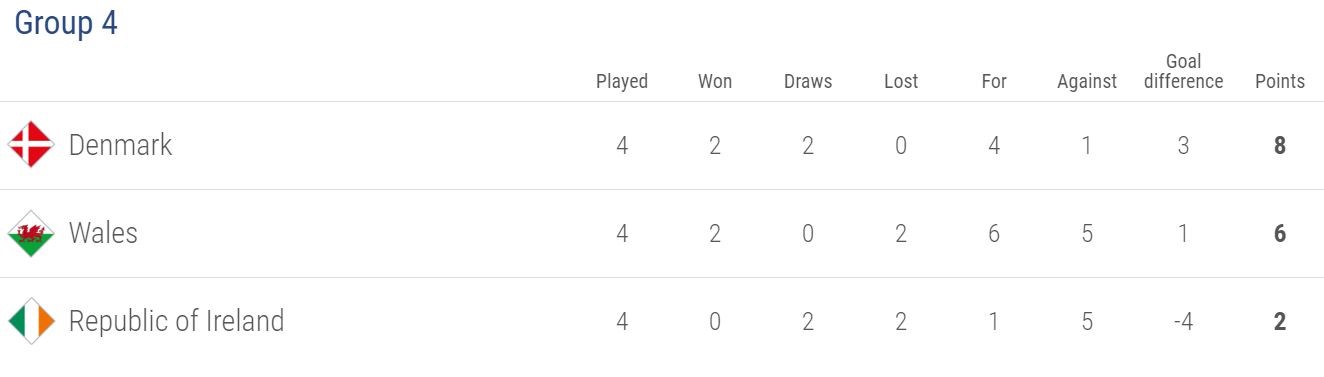The height and width of the screenshot is (377, 1324).
Task: Sort by the For column header
Action: (x=994, y=81)
